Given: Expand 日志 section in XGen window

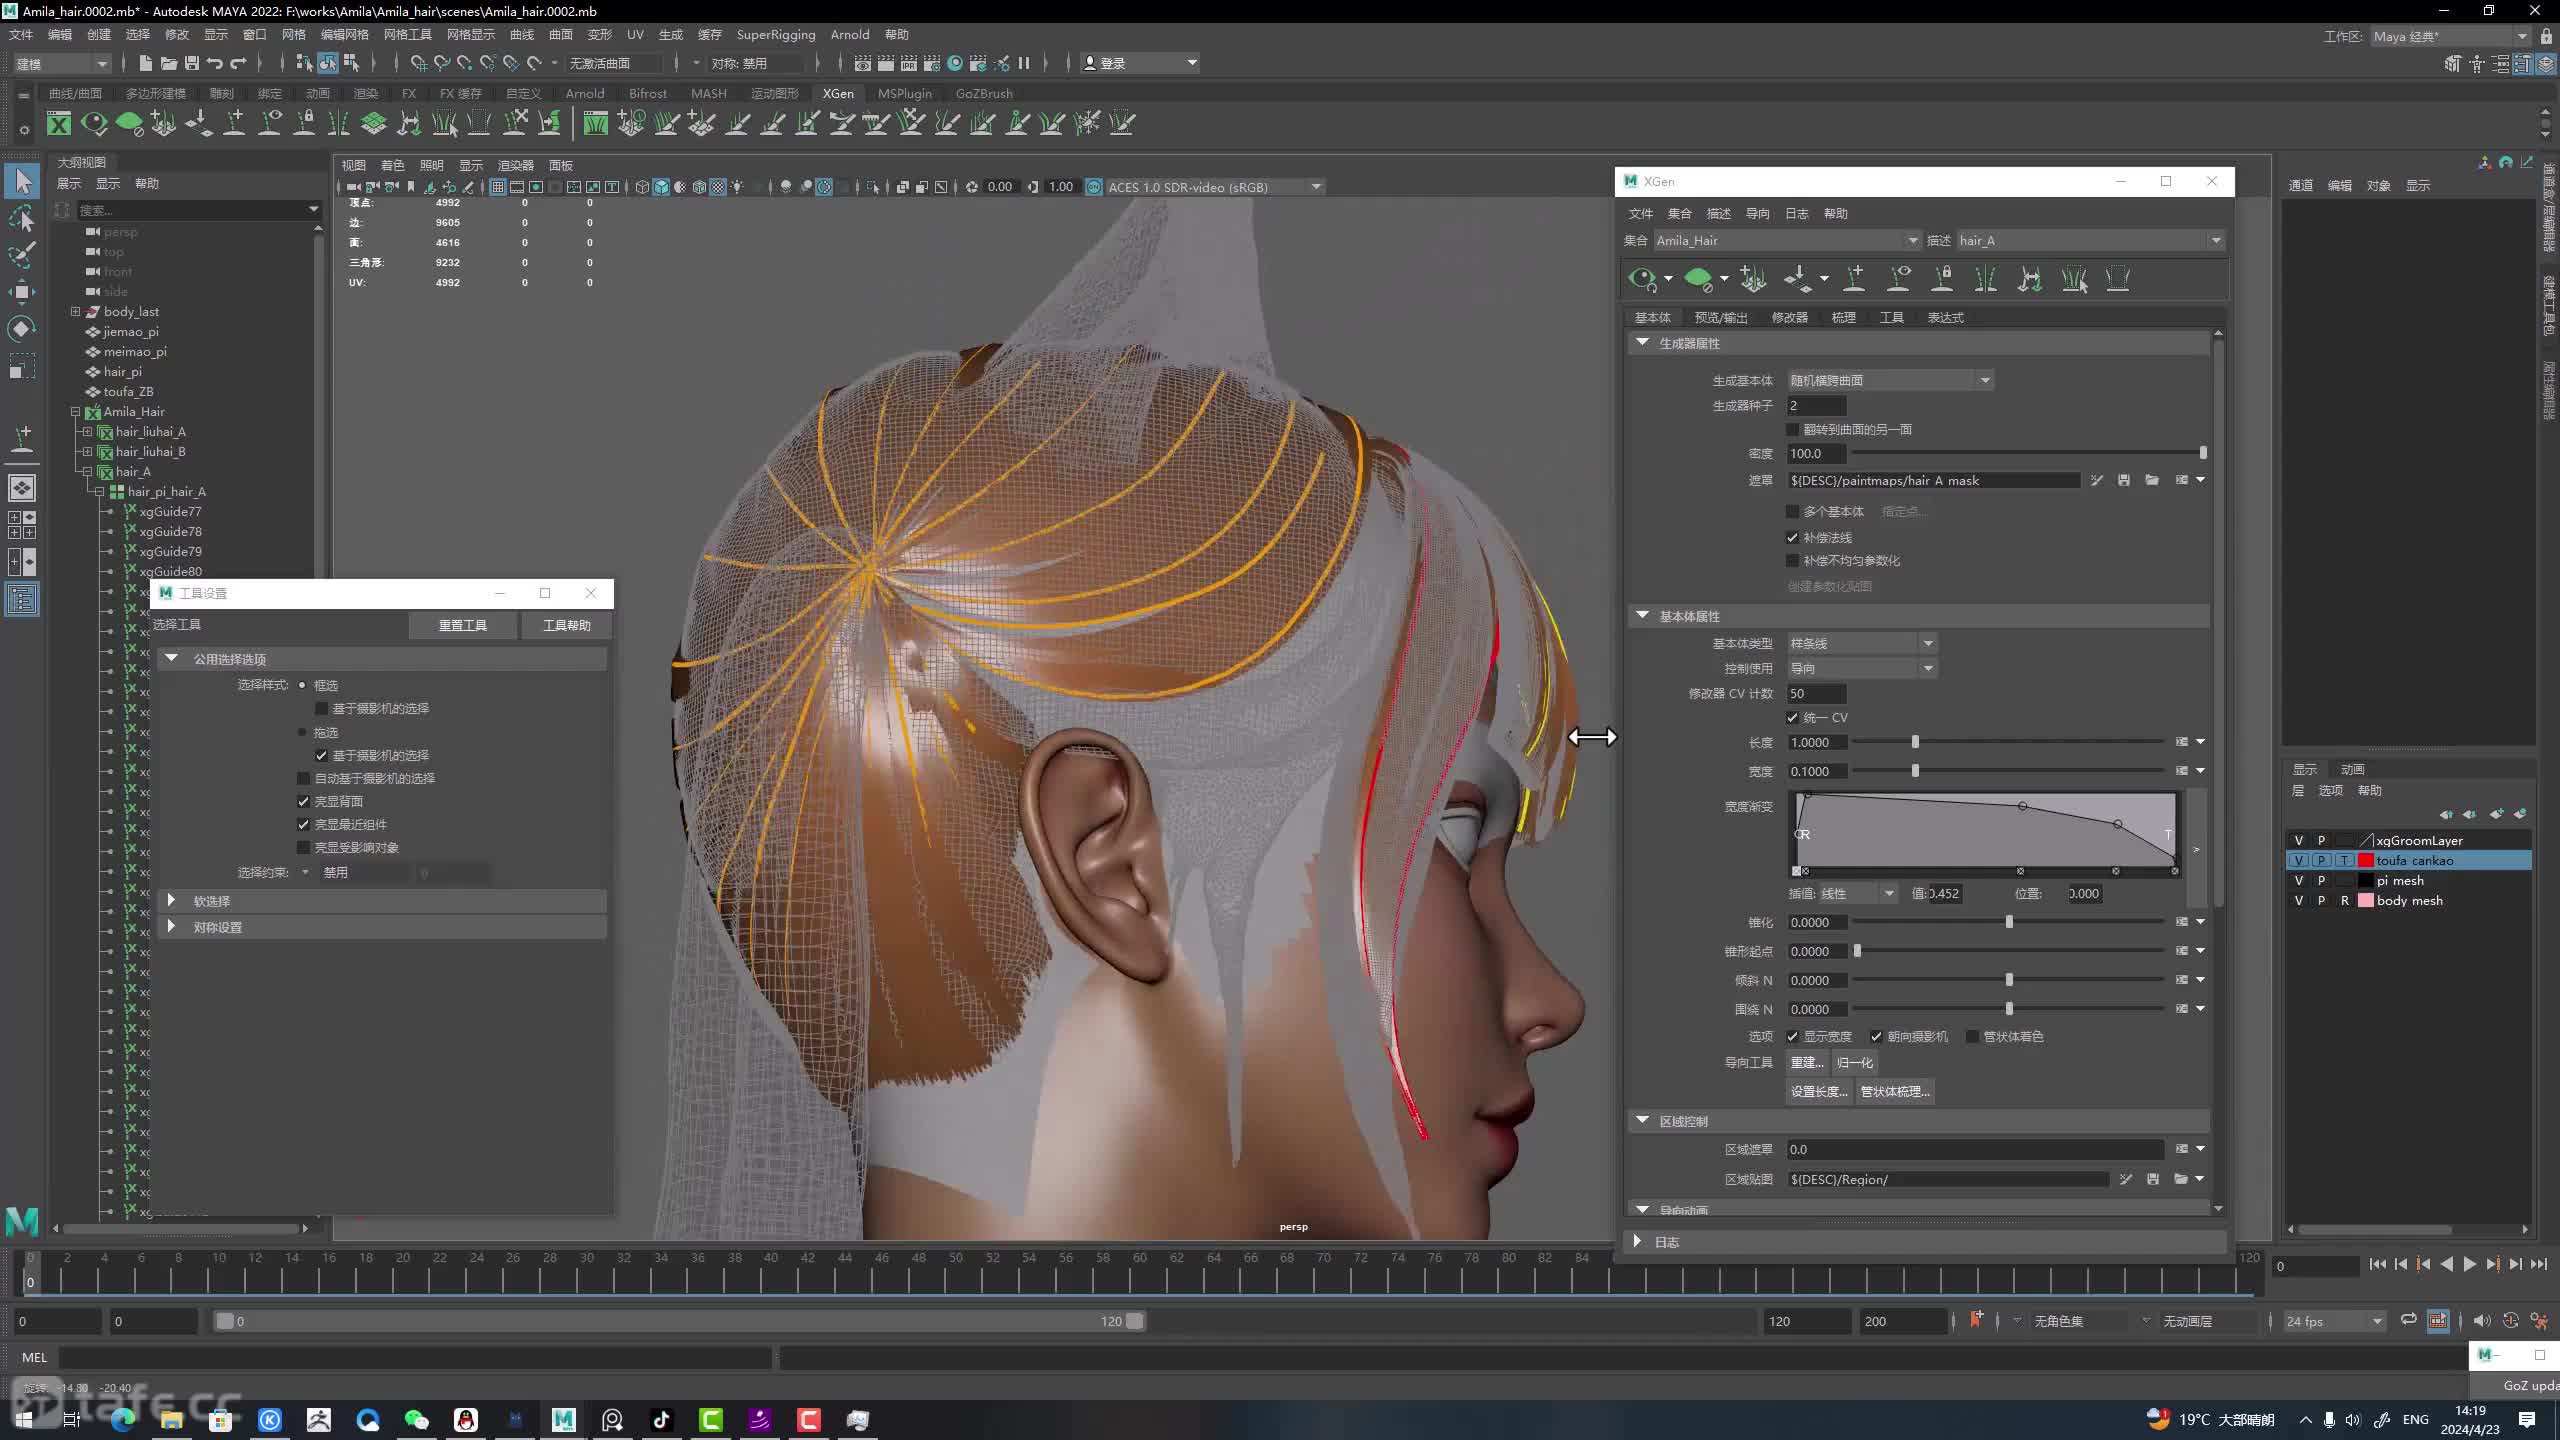Looking at the screenshot, I should 1637,1241.
